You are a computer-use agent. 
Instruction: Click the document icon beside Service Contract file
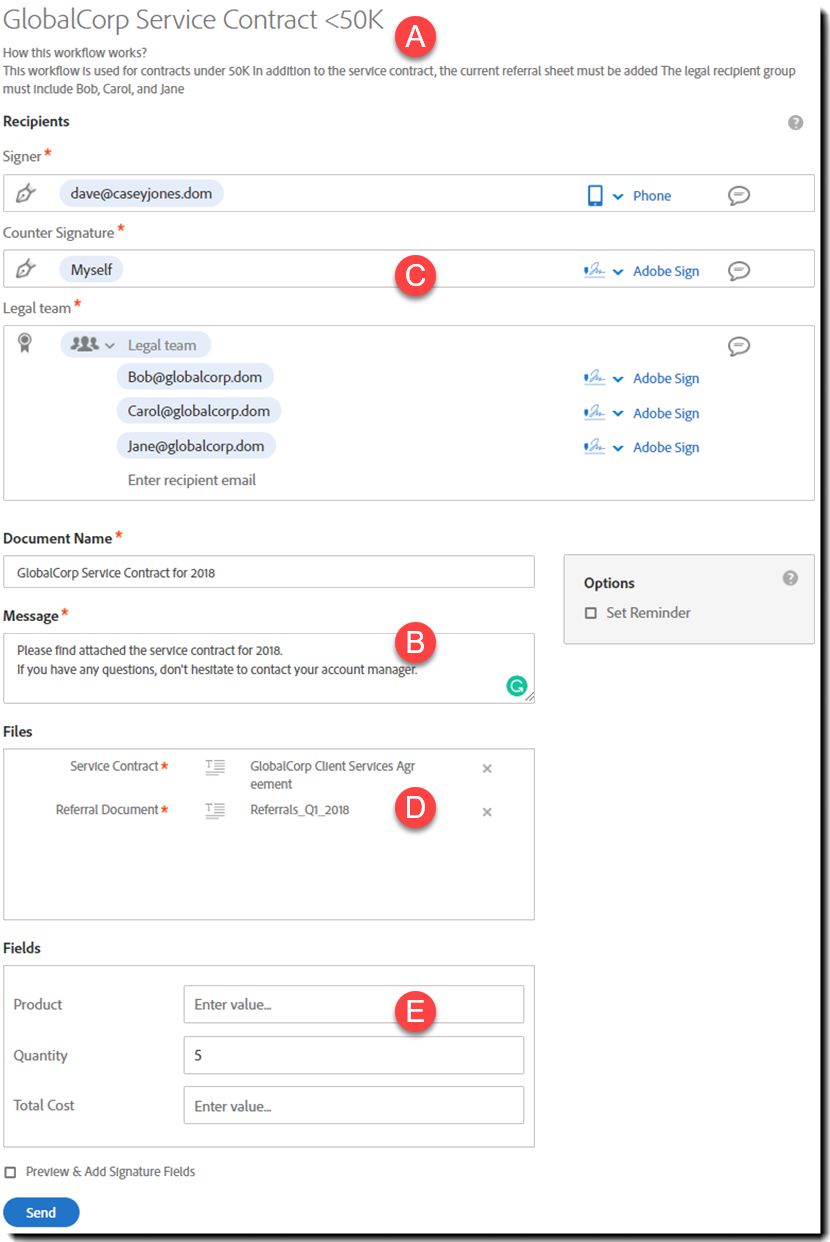[215, 767]
